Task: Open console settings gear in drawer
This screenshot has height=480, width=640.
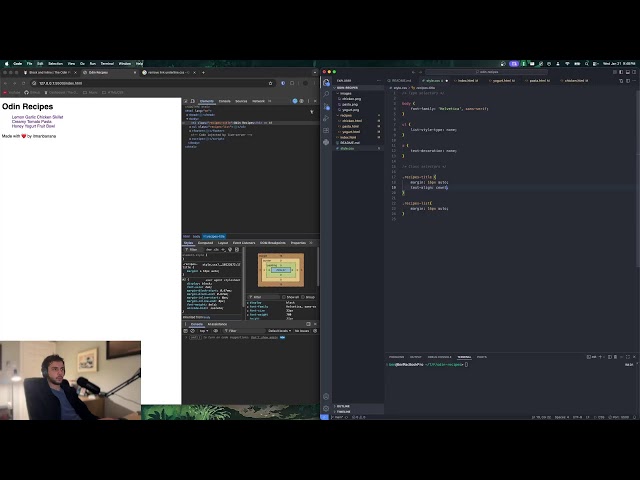Action: pyautogui.click(x=315, y=331)
